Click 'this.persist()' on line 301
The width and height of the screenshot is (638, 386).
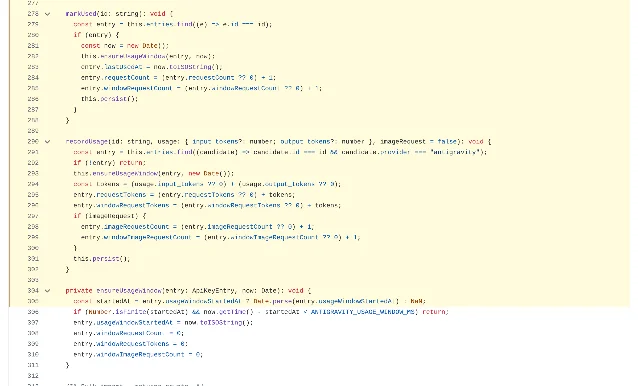tap(102, 259)
